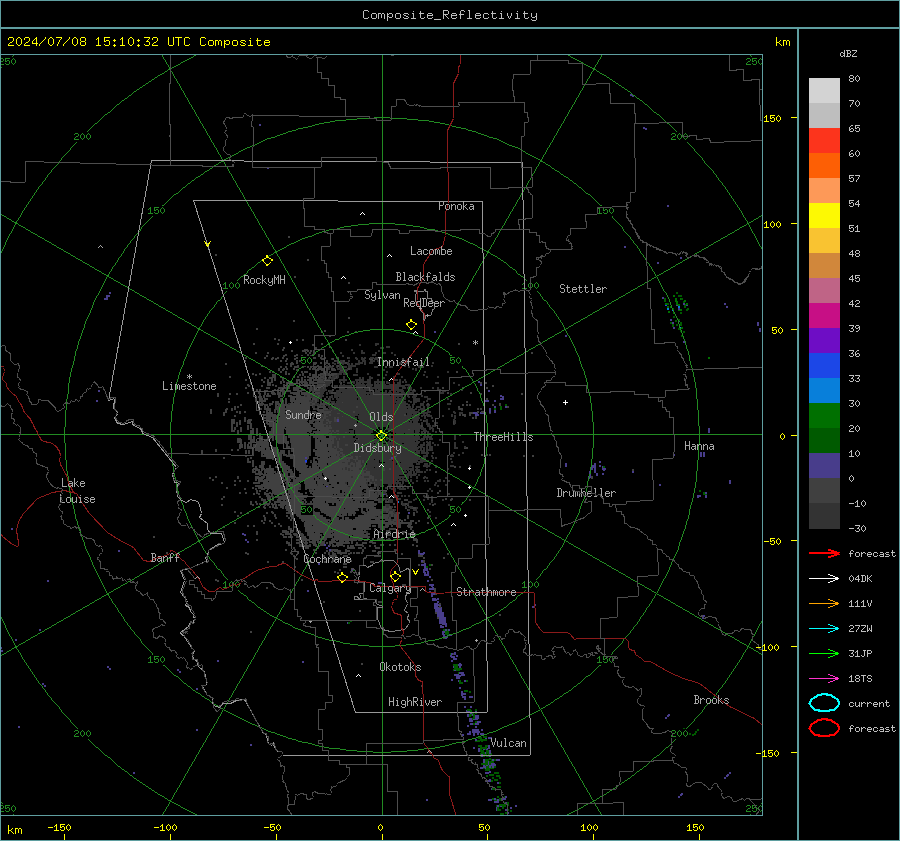Click the Cochrane town label
Image resolution: width=900 pixels, height=841 pixels.
pos(327,559)
